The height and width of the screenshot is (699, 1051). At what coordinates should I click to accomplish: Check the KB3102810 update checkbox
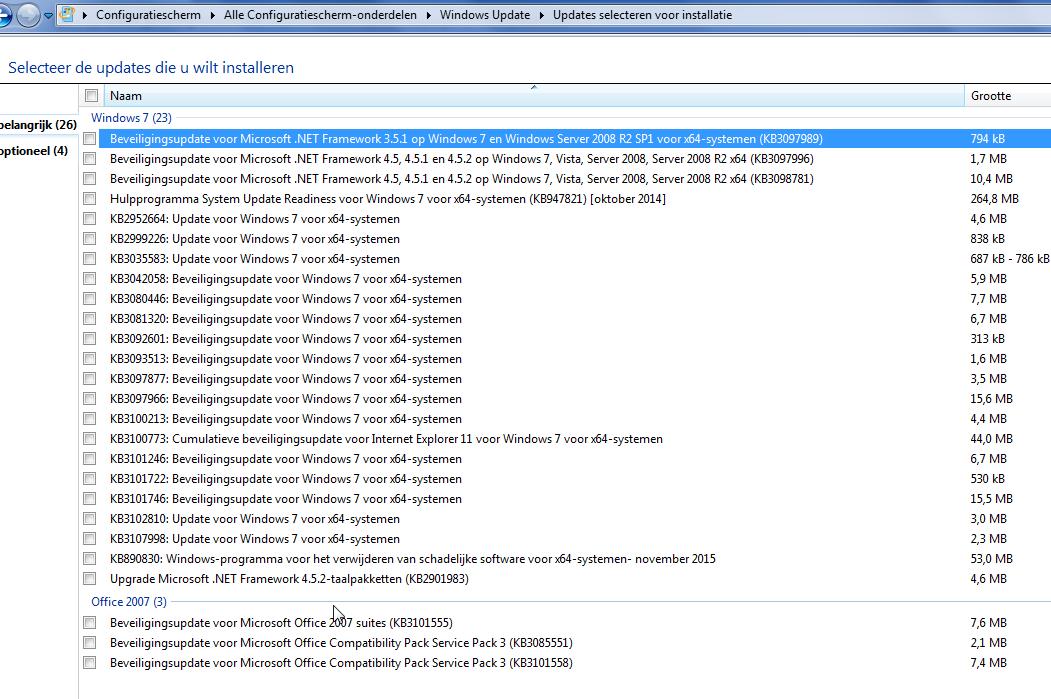[x=90, y=519]
